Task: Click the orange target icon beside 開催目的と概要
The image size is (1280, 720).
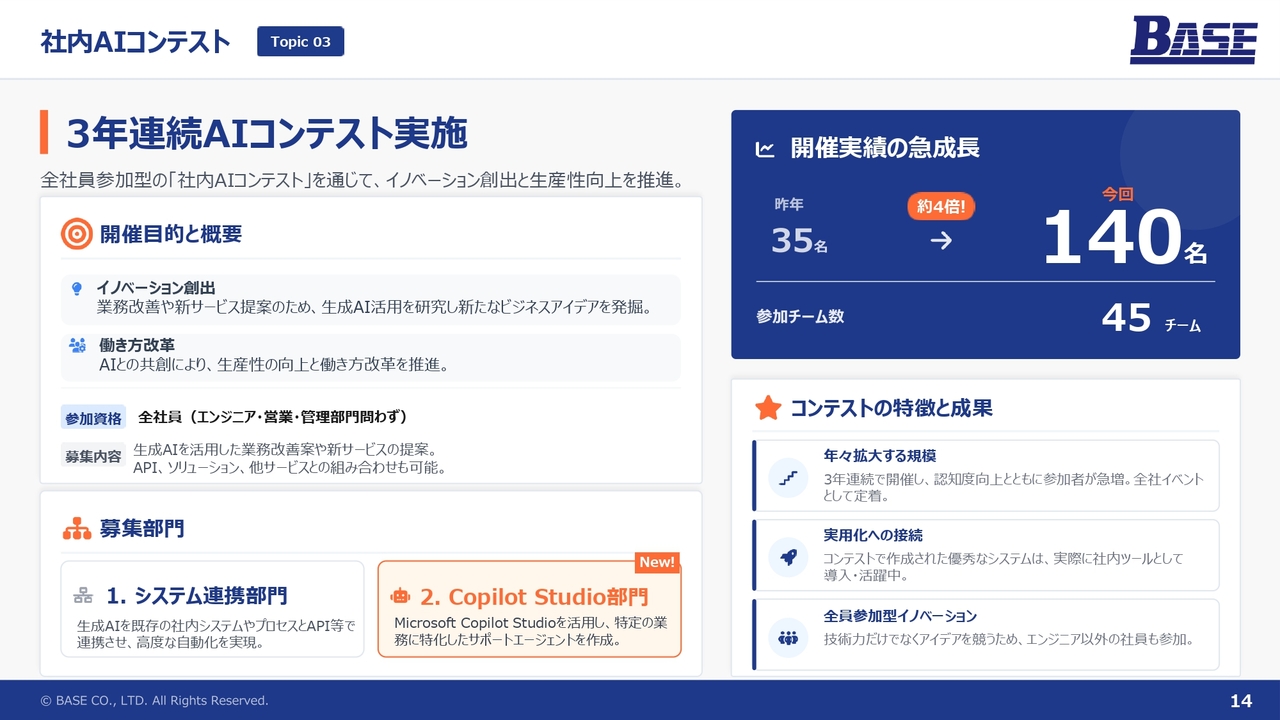Action: (x=77, y=234)
